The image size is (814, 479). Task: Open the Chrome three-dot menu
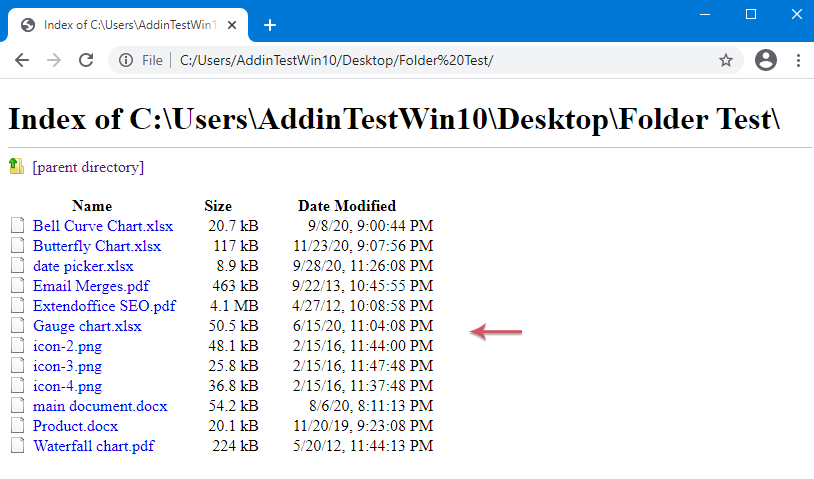(x=798, y=60)
